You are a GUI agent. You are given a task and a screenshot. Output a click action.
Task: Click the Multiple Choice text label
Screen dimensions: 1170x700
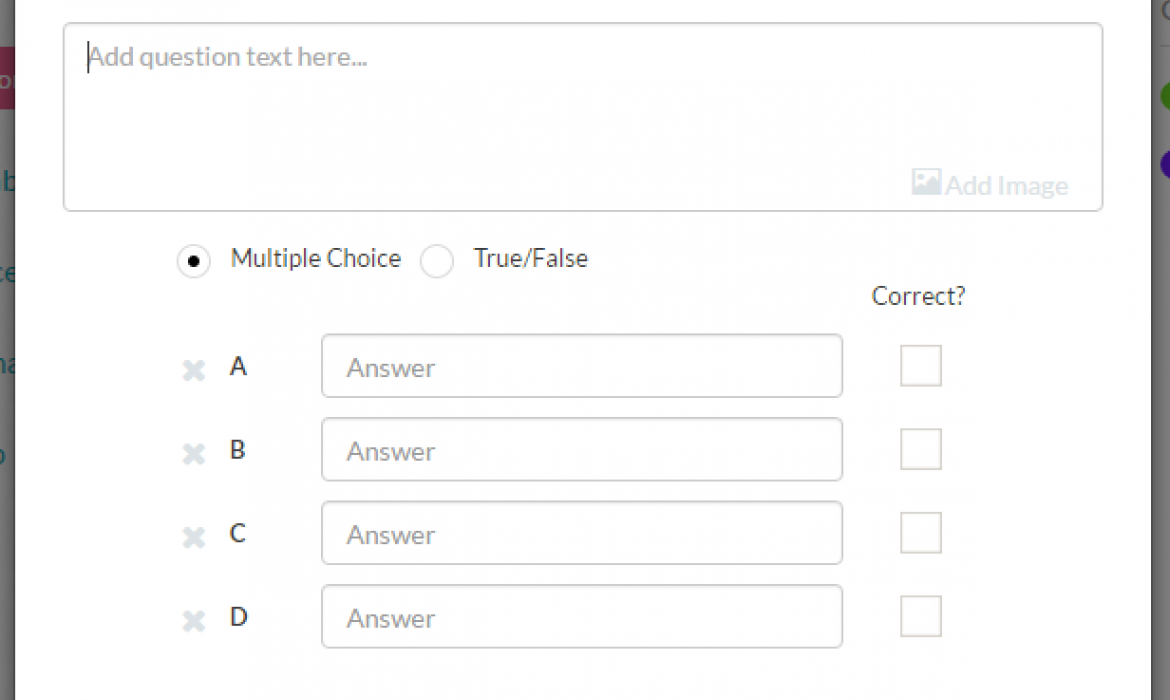point(315,259)
